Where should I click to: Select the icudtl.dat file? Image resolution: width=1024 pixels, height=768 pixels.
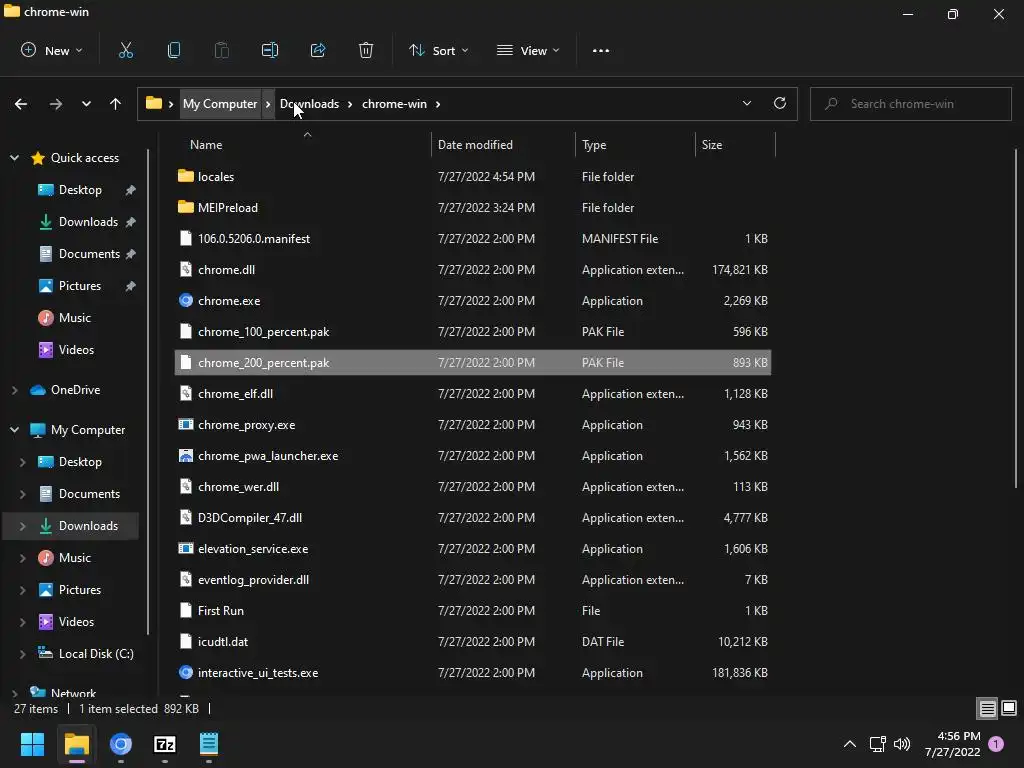coord(473,642)
